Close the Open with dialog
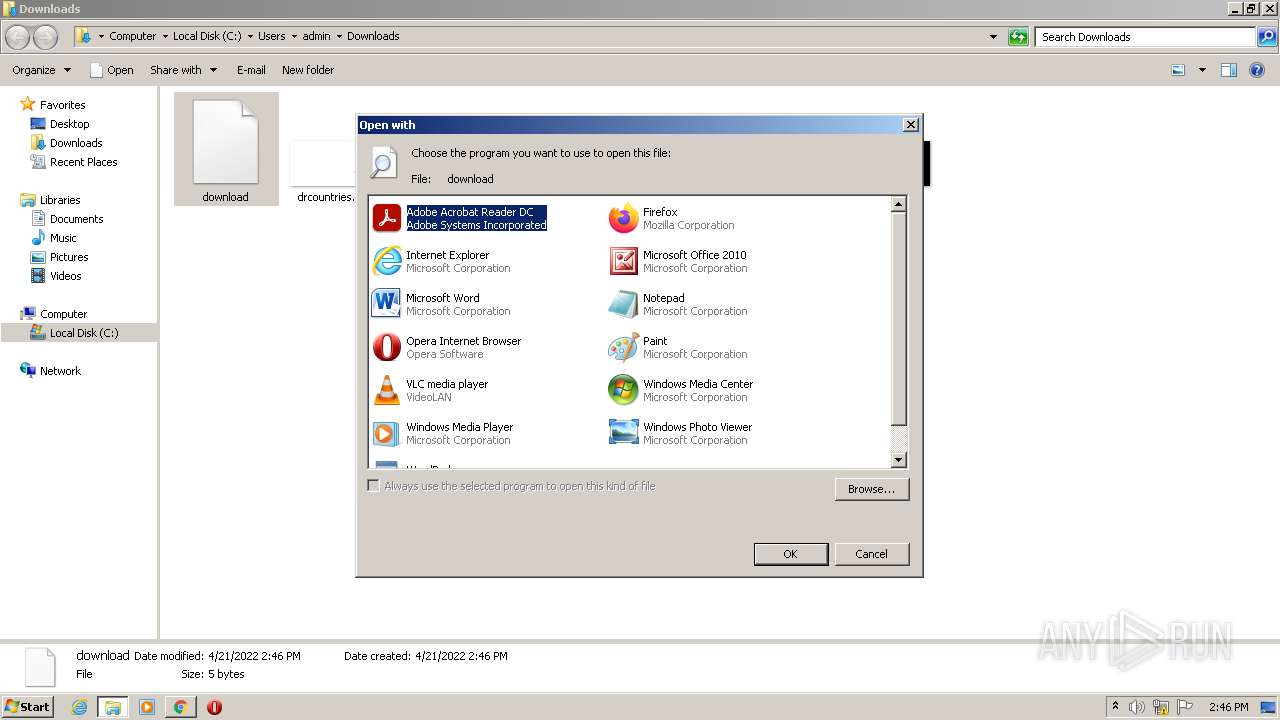This screenshot has height=720, width=1280. coord(910,125)
